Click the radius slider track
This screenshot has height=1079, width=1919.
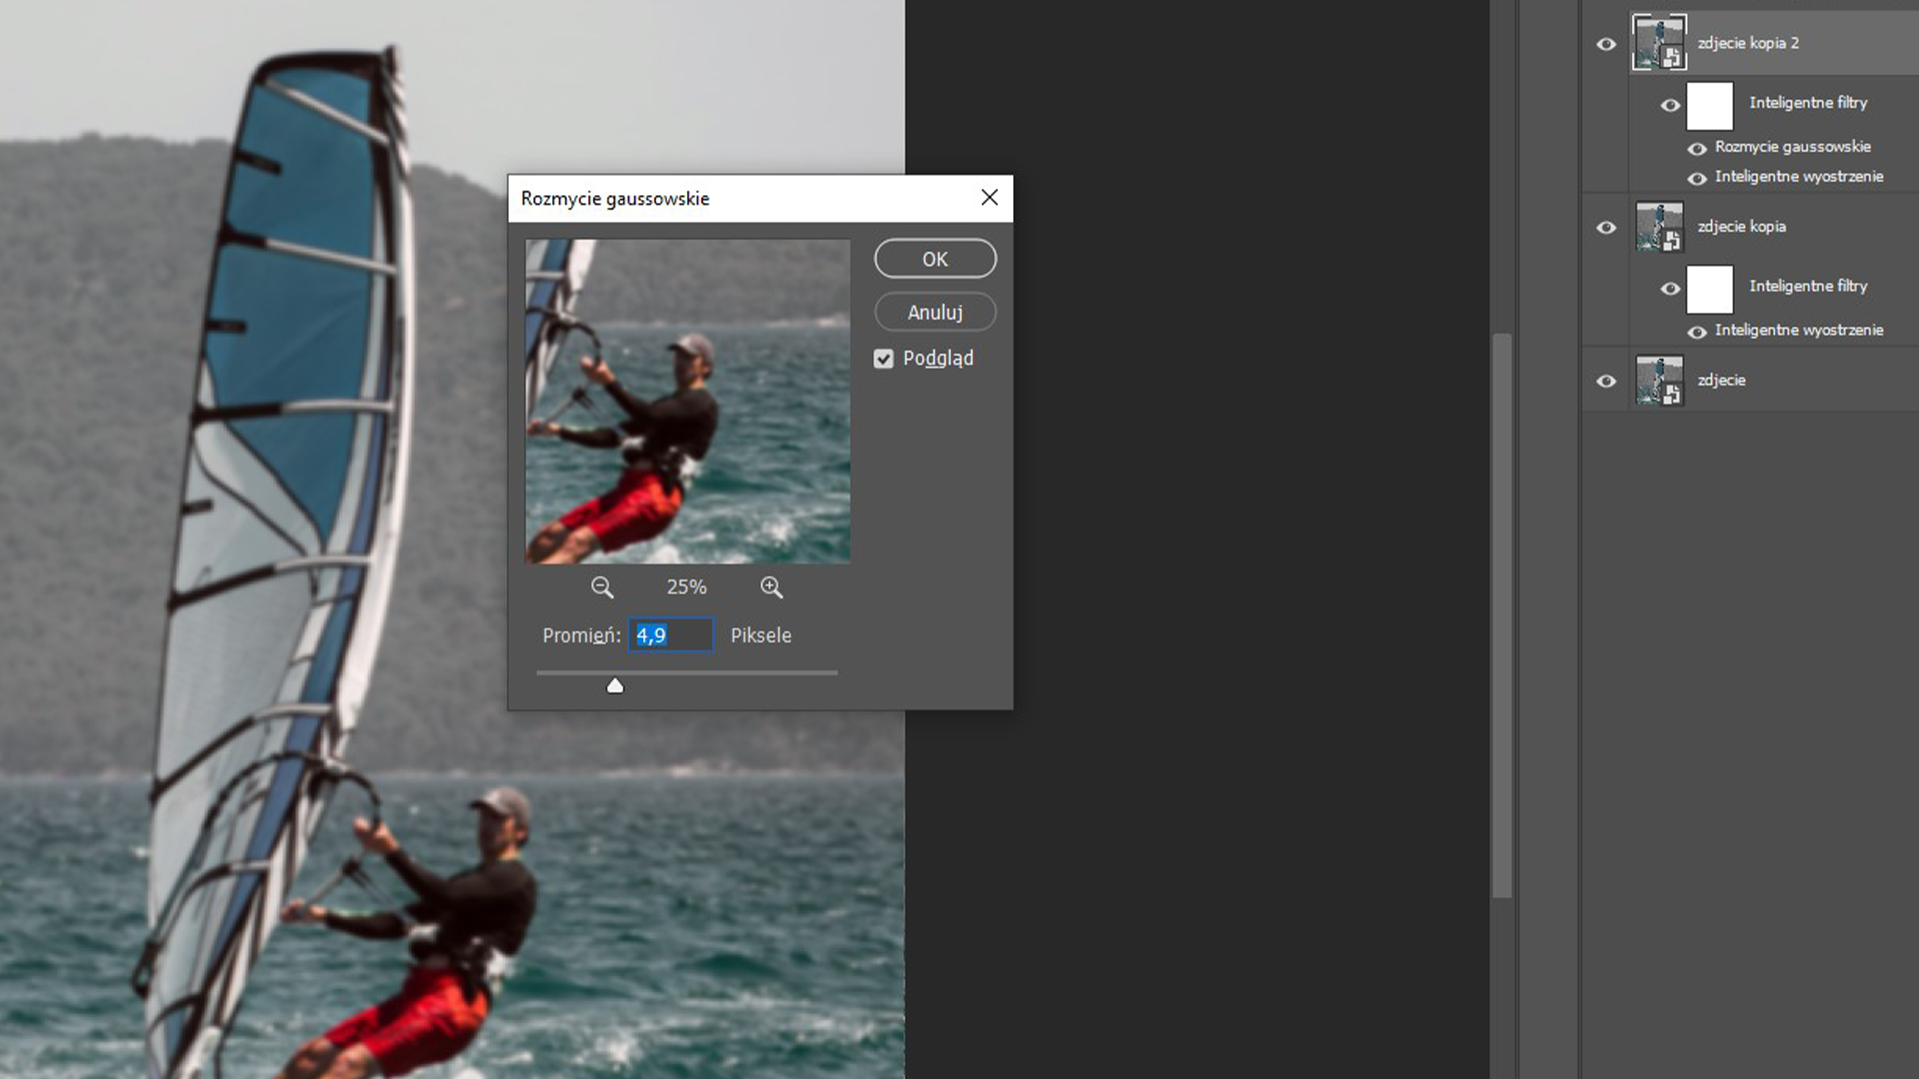[687, 673]
